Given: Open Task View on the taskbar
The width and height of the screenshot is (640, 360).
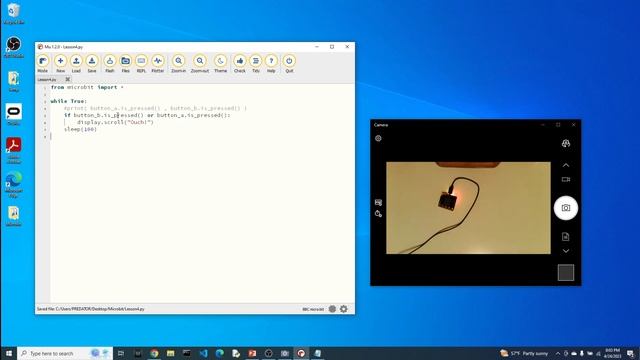Looking at the screenshot, I should [121, 353].
